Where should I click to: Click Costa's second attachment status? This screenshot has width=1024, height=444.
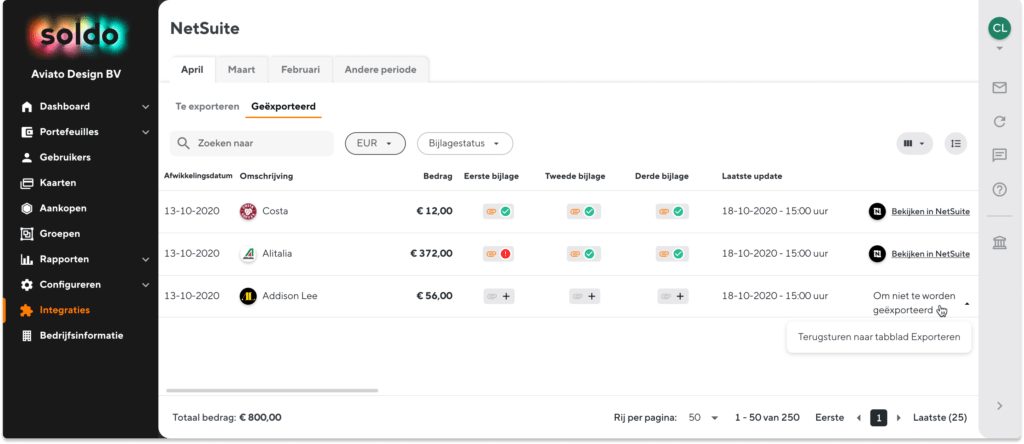(x=583, y=212)
